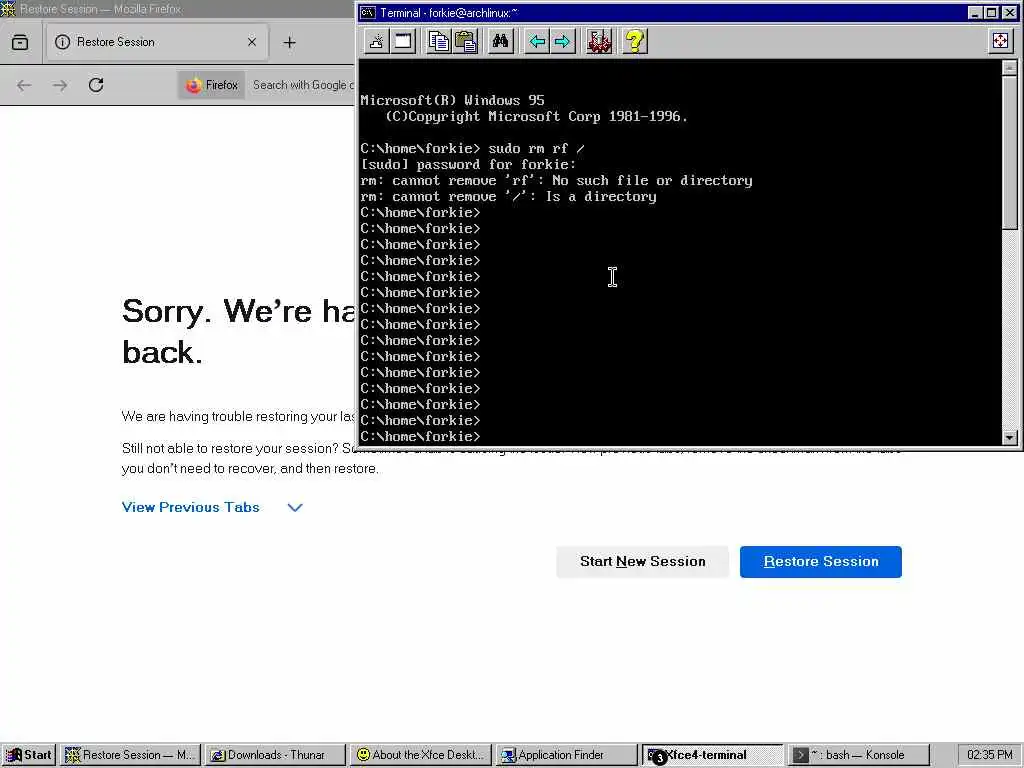Click the Restore Session blue button
Screen dimensions: 1024x768
821,562
